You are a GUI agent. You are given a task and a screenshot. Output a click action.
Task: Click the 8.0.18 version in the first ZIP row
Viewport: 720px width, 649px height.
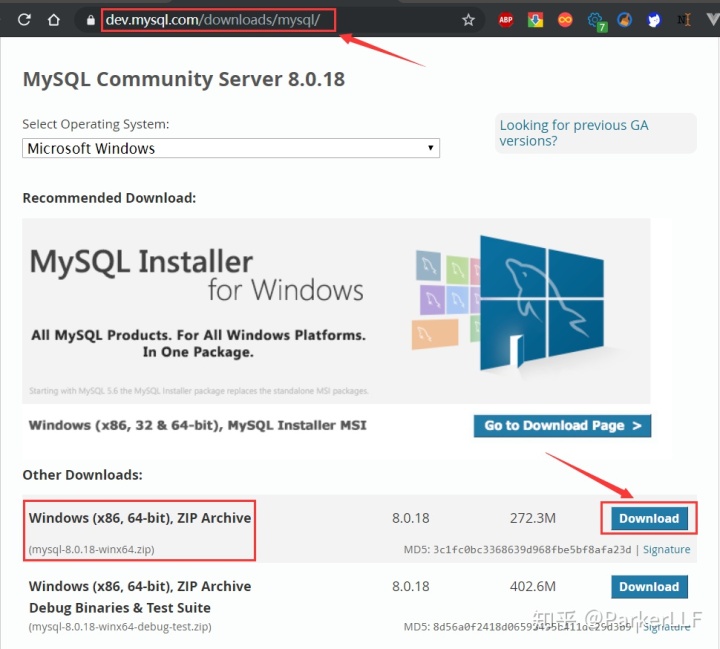[x=411, y=518]
